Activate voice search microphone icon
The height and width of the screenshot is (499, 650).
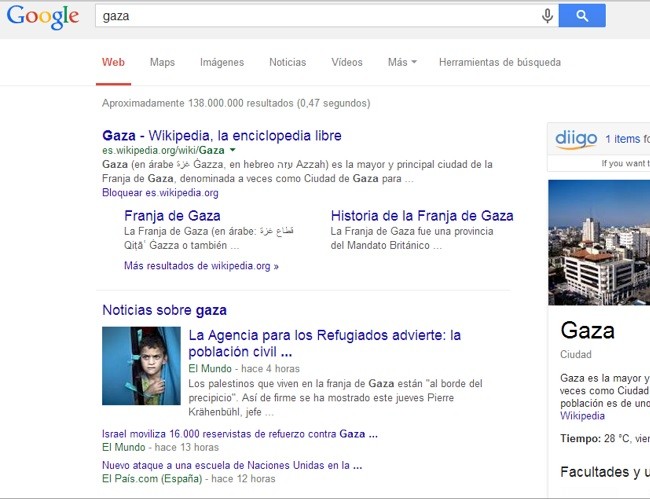coord(547,16)
